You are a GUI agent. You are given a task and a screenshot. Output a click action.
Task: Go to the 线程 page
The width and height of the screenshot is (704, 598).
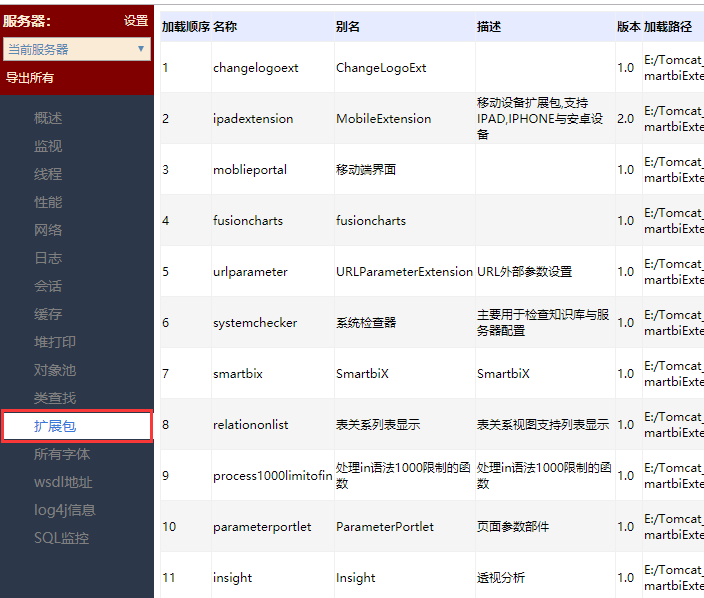(x=48, y=174)
